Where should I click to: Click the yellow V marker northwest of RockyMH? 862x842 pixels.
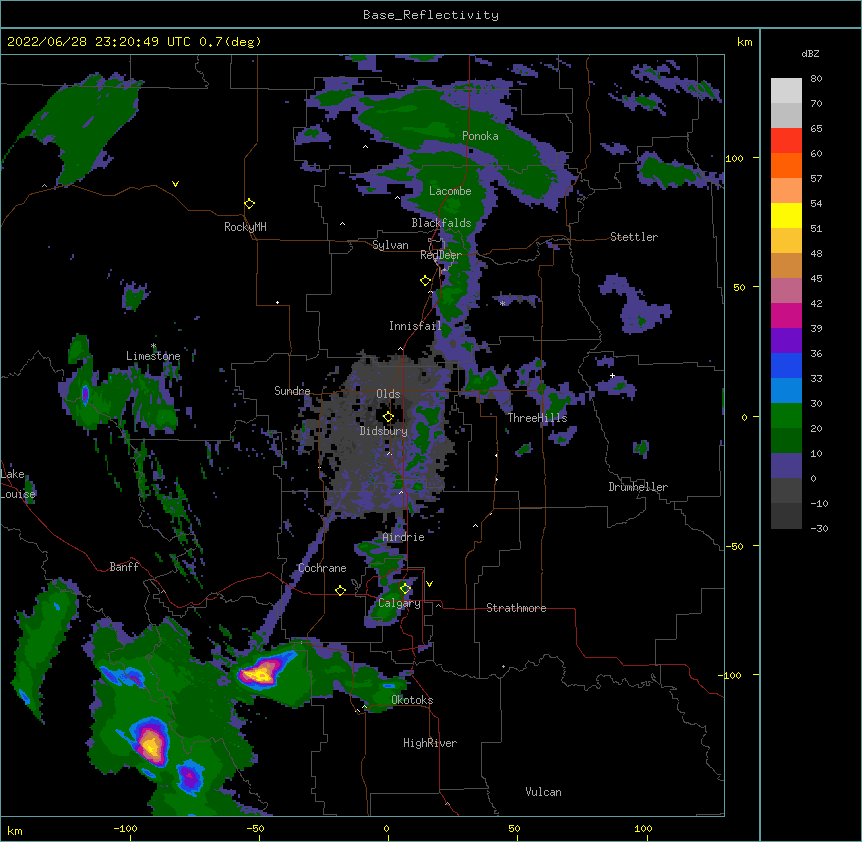coord(175,184)
